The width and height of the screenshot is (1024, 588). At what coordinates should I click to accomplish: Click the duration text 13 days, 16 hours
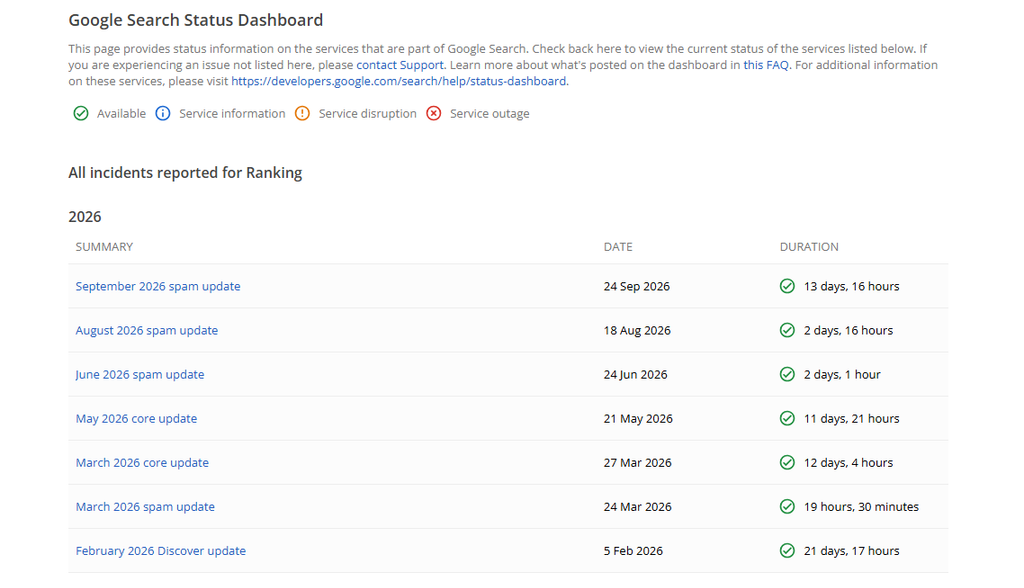point(852,286)
